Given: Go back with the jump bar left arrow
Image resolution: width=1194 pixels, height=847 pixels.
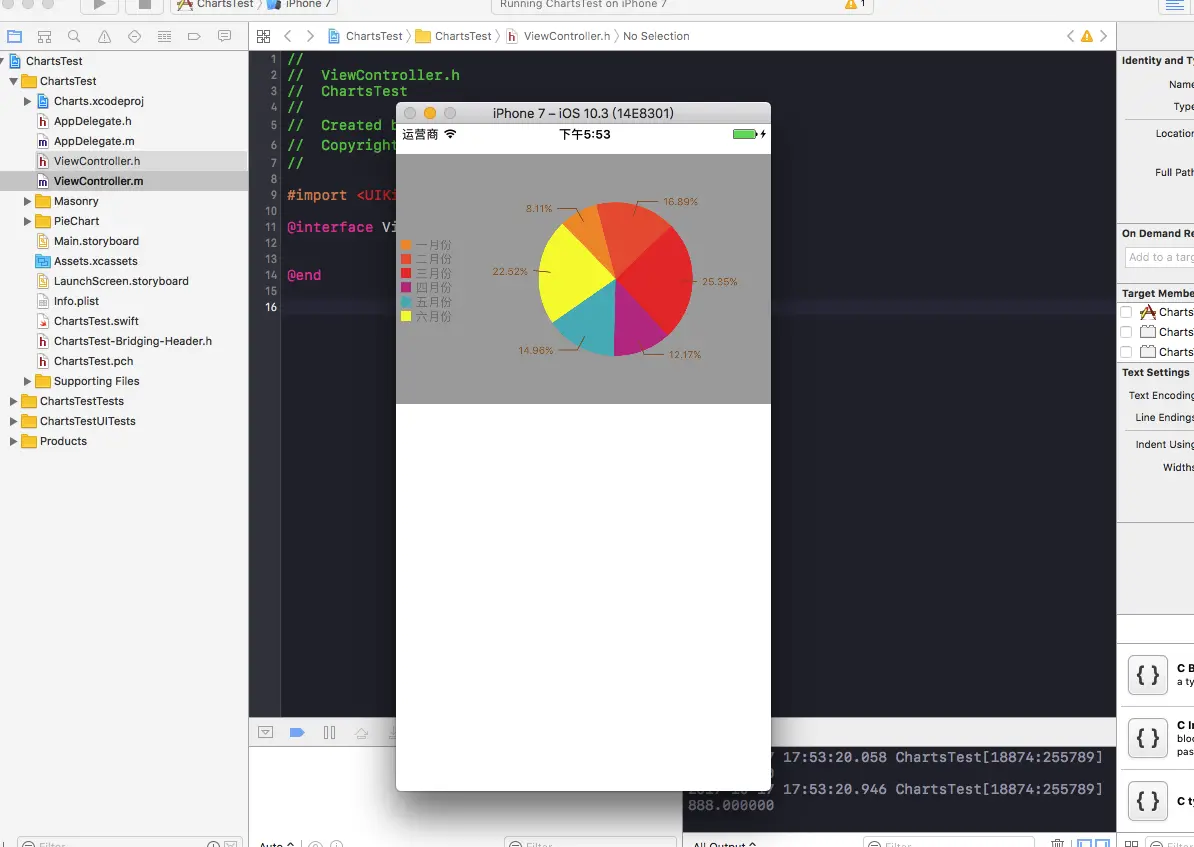Looking at the screenshot, I should coord(288,36).
